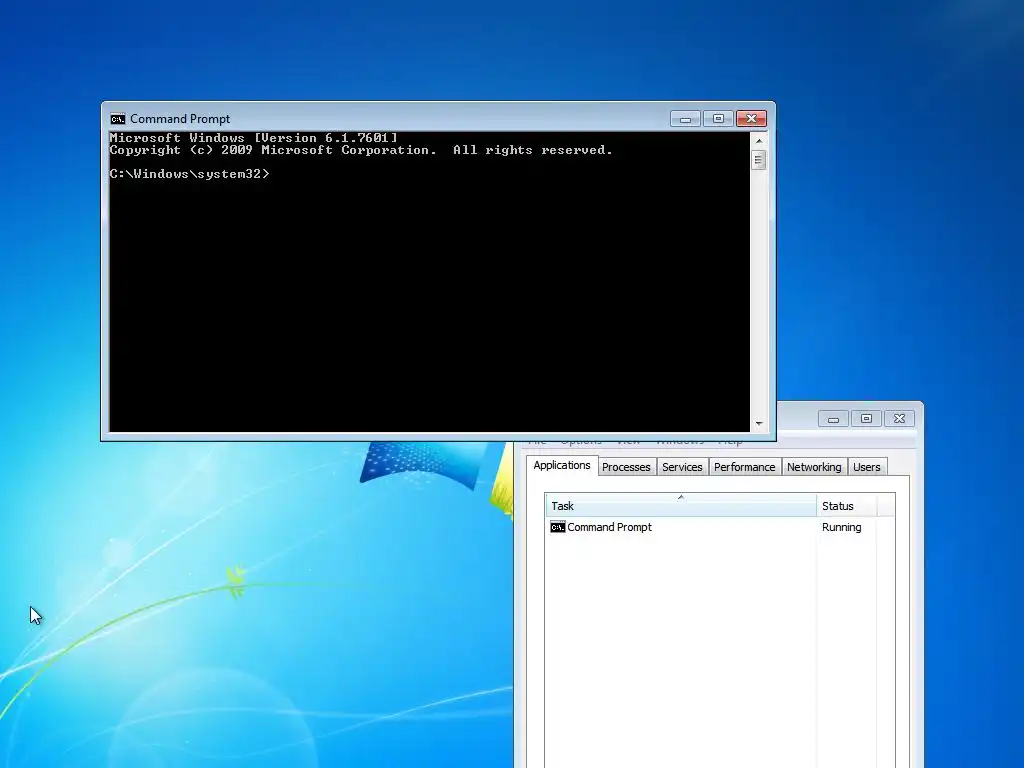The width and height of the screenshot is (1024, 768).
Task: Click the Copyright 2009 Microsoft Corporation line
Action: click(x=361, y=150)
